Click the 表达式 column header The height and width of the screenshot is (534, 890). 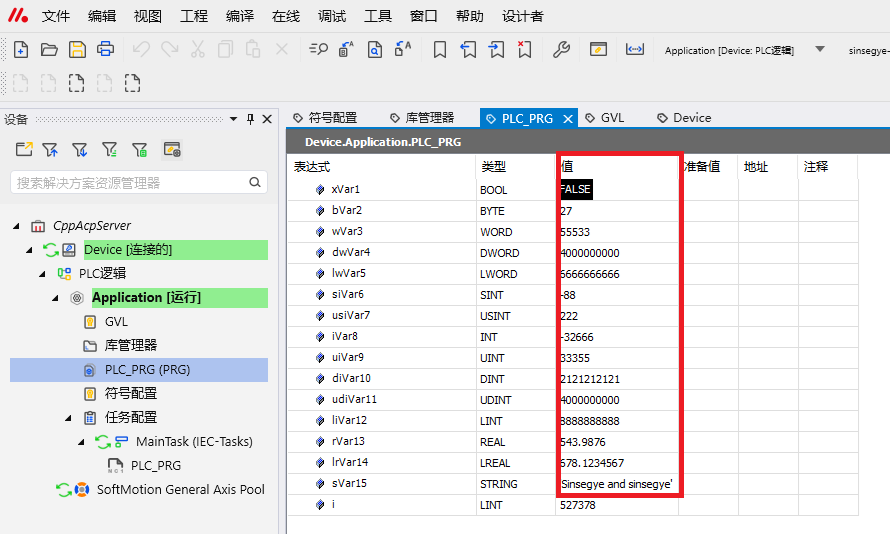point(312,167)
